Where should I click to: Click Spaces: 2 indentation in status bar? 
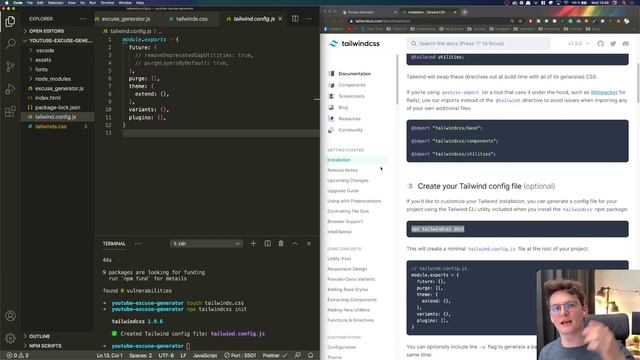point(140,356)
